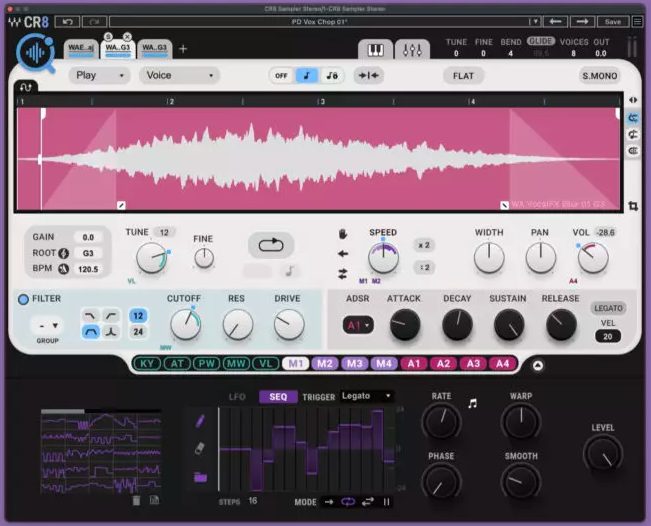Click the GAIN value field
This screenshot has height=526, width=651.
click(88, 237)
